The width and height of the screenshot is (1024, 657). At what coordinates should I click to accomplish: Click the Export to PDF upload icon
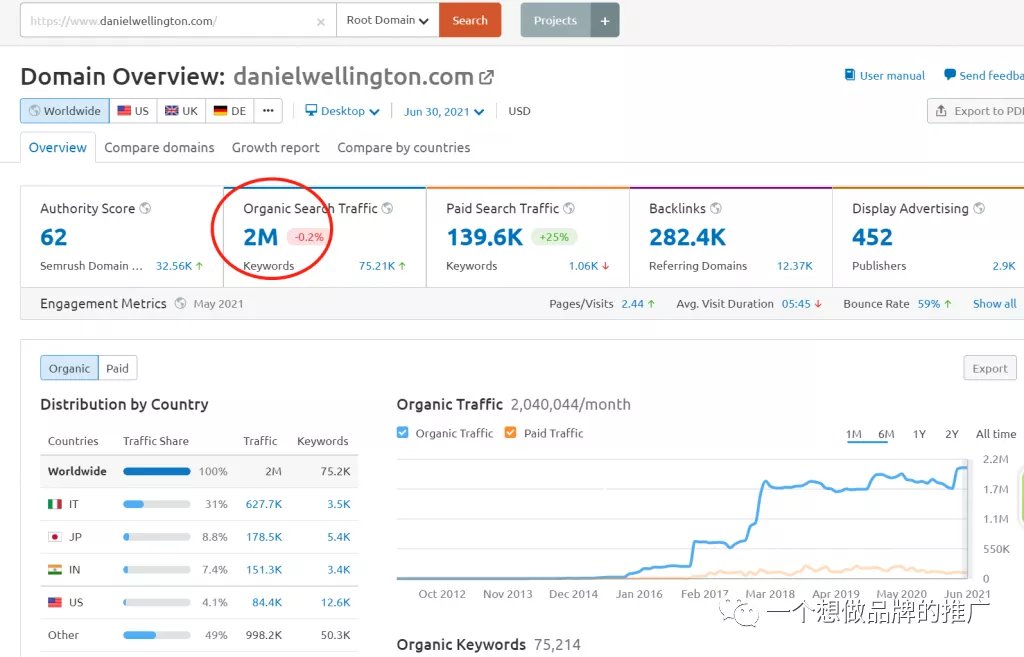[941, 111]
